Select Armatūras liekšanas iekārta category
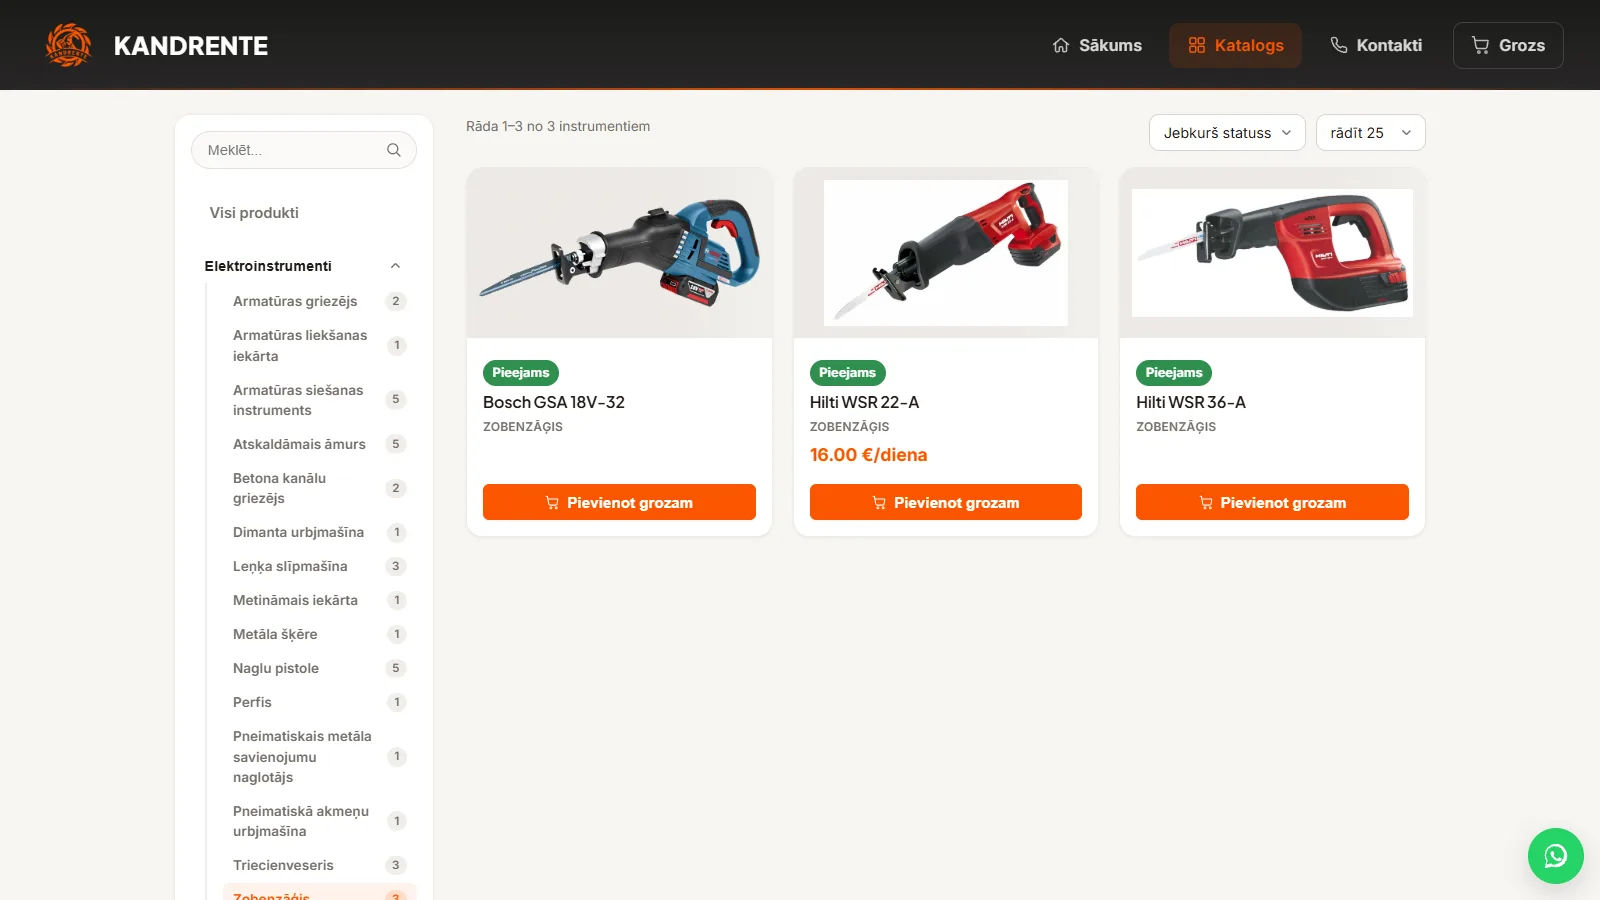Image resolution: width=1600 pixels, height=900 pixels. tap(319, 346)
